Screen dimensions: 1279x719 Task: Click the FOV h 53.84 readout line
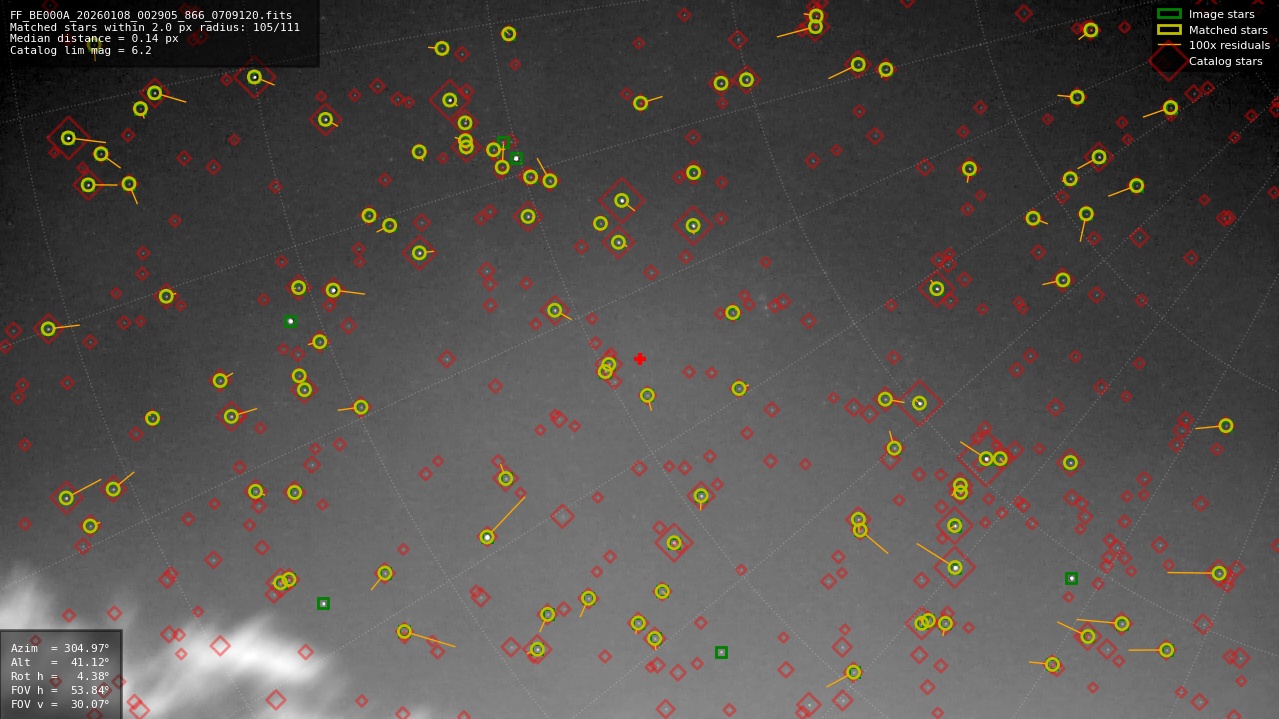pos(60,690)
